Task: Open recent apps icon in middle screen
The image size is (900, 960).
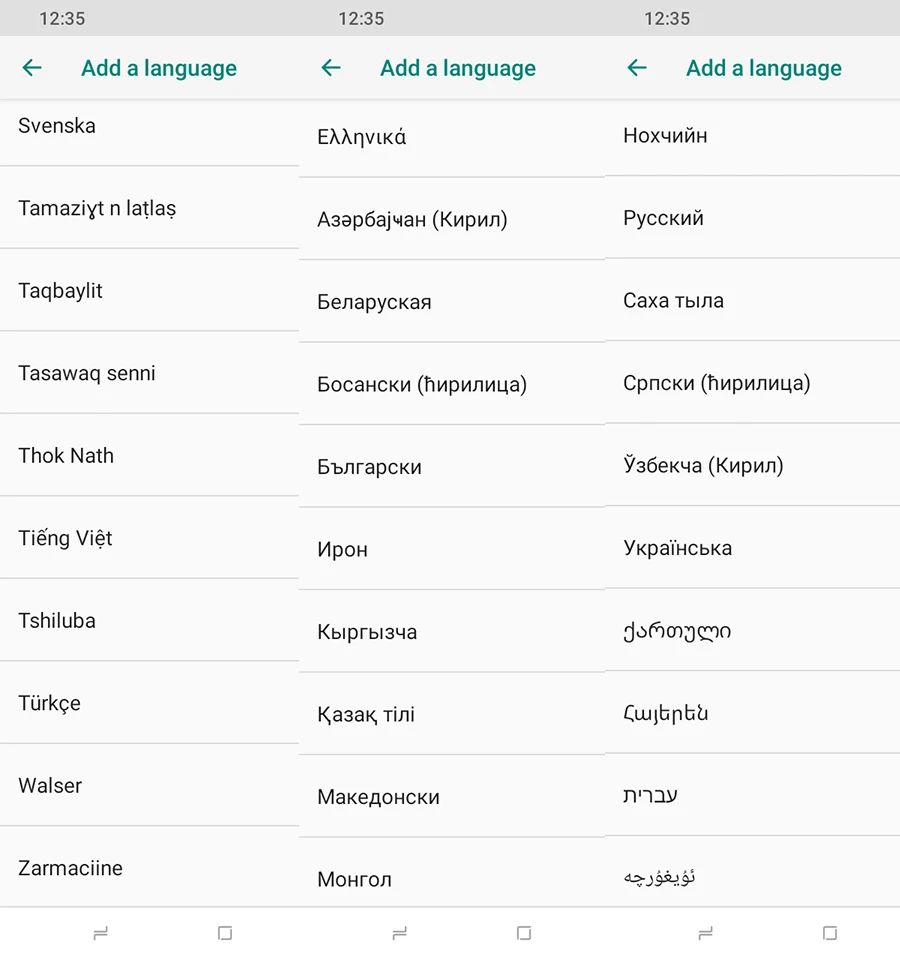Action: [x=399, y=933]
